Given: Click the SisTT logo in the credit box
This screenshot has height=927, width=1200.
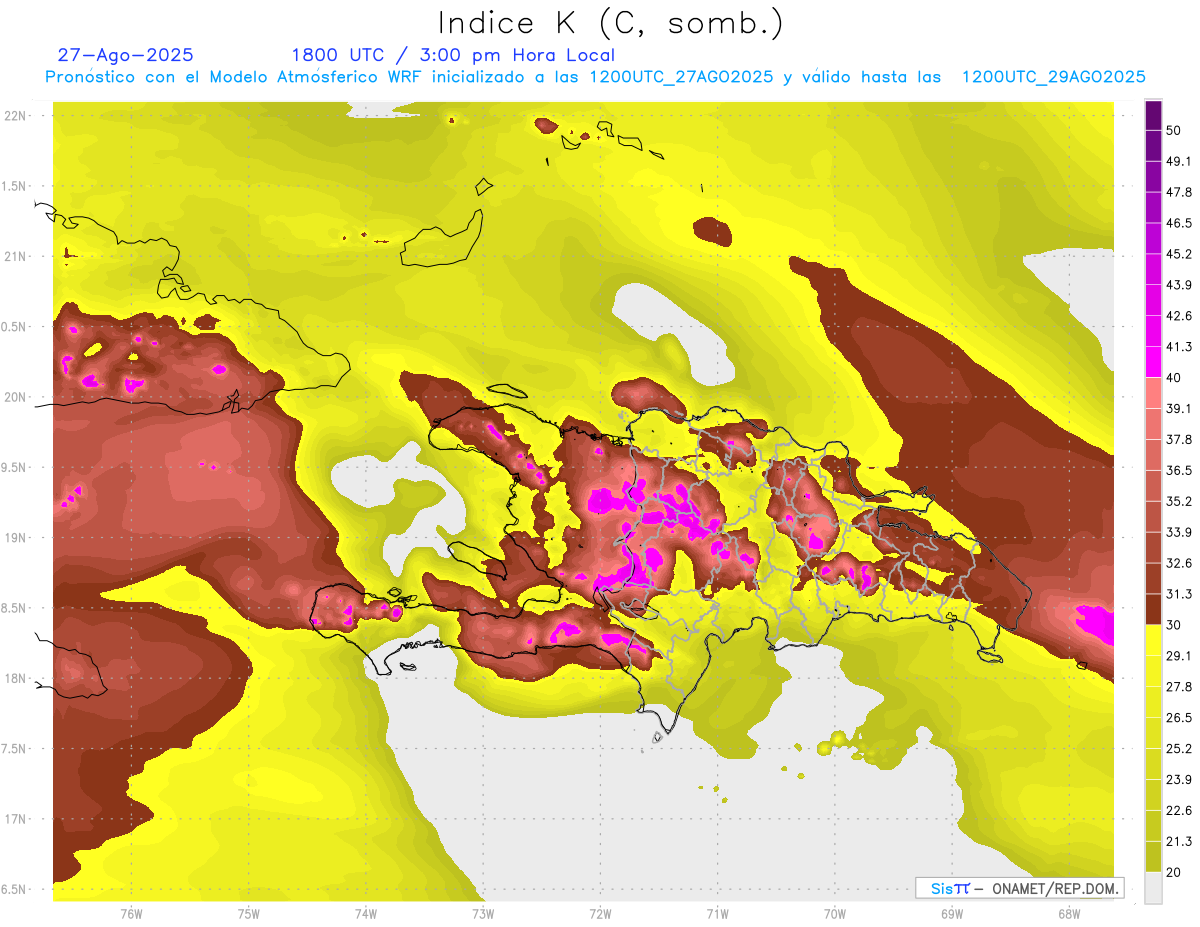Looking at the screenshot, I should click(949, 888).
